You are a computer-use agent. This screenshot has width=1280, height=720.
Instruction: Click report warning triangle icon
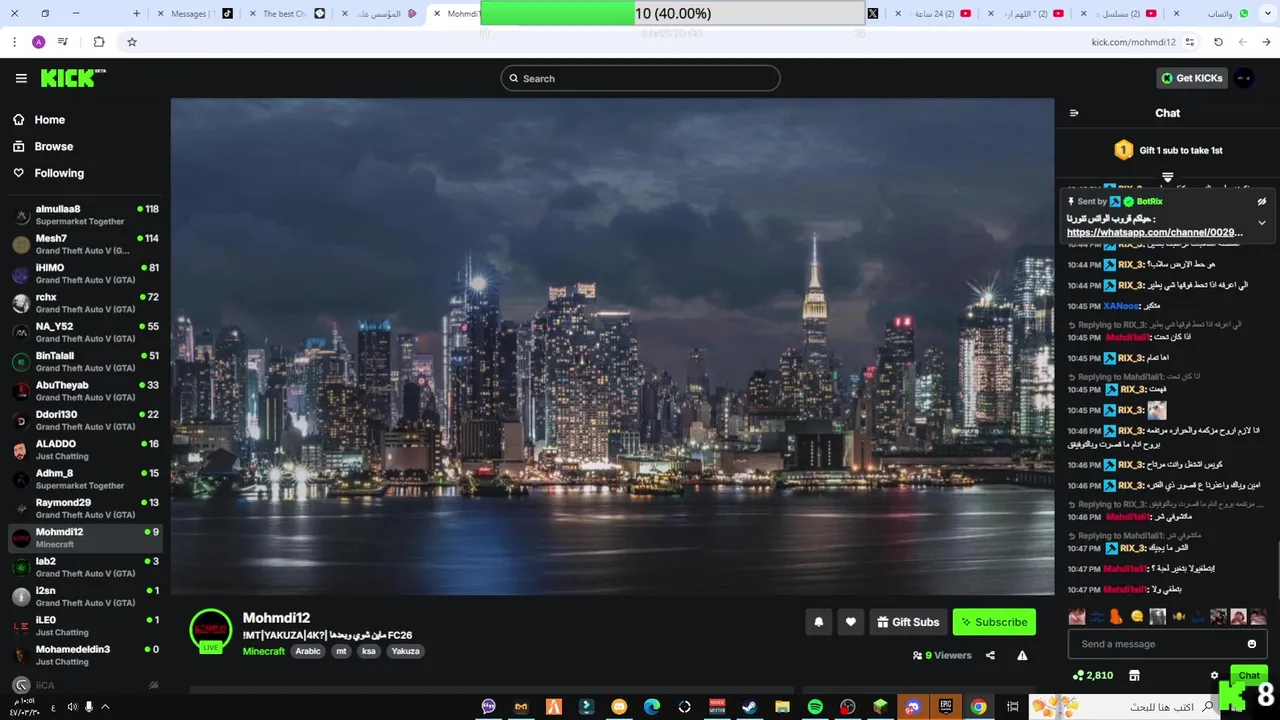pos(1022,656)
